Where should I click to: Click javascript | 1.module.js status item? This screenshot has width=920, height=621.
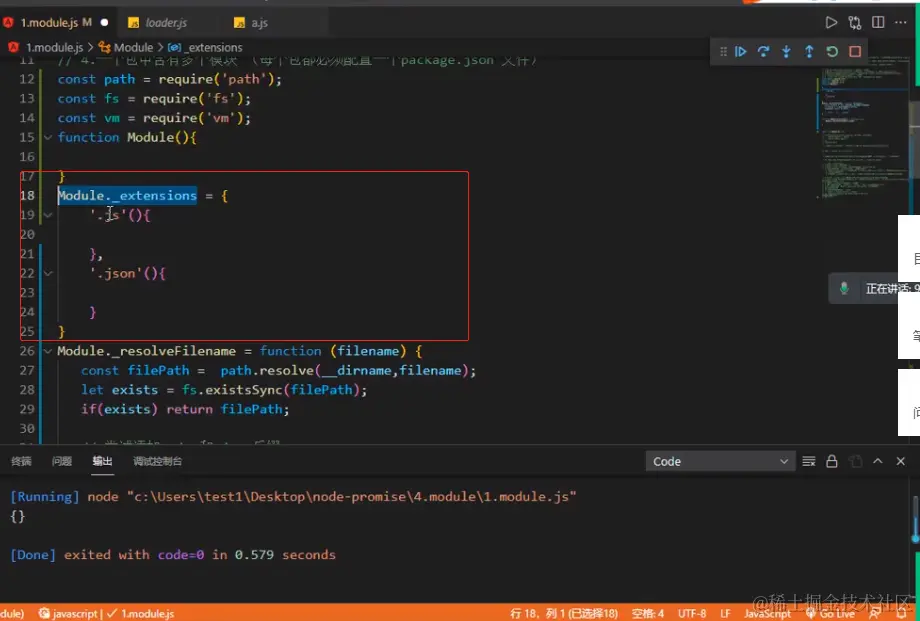point(106,613)
